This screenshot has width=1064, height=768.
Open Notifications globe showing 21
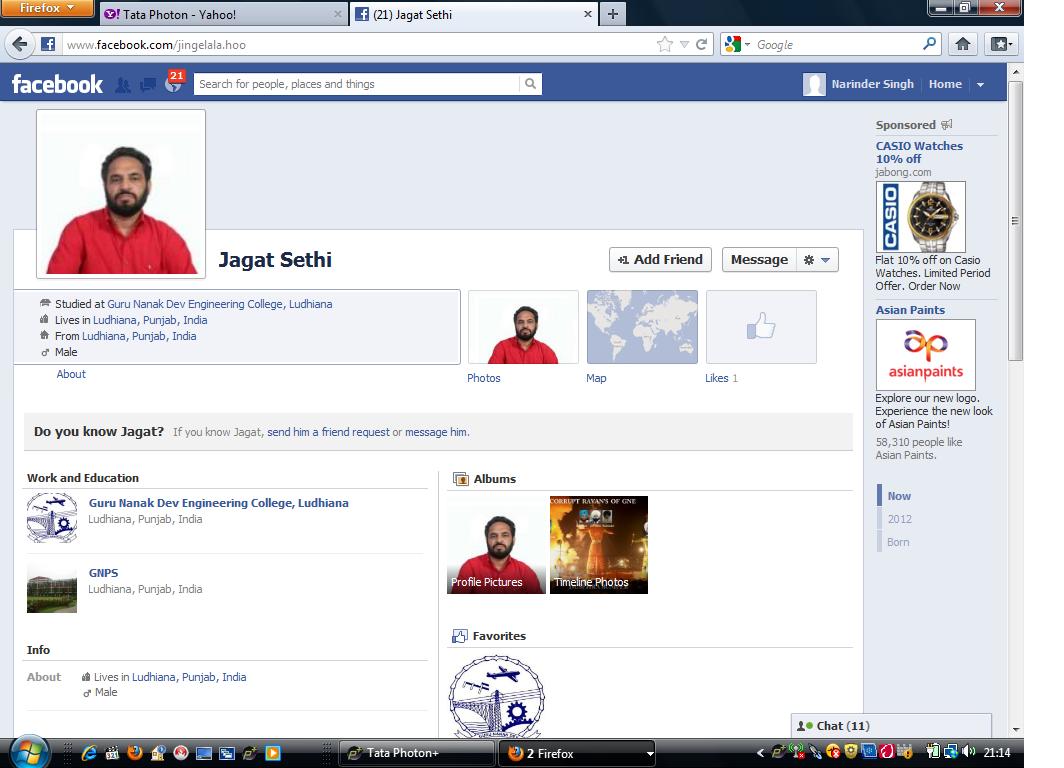pyautogui.click(x=174, y=83)
